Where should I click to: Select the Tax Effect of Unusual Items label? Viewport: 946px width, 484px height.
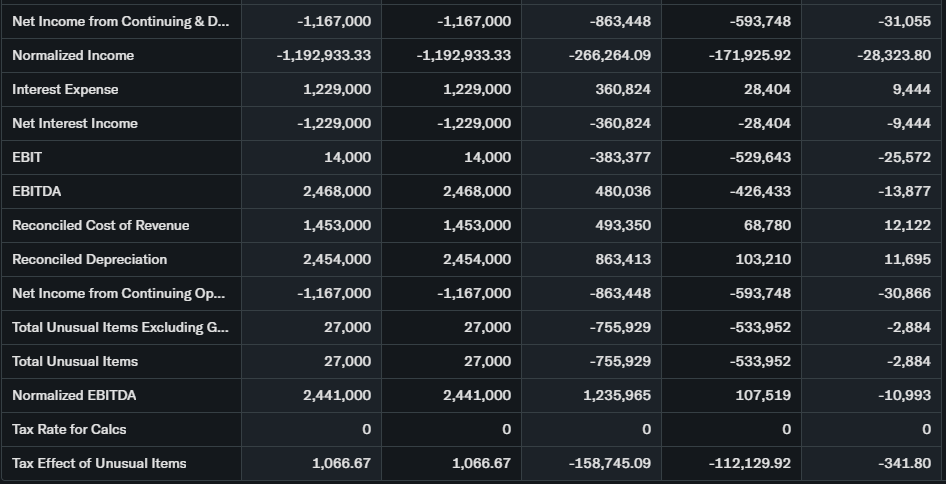click(x=99, y=463)
